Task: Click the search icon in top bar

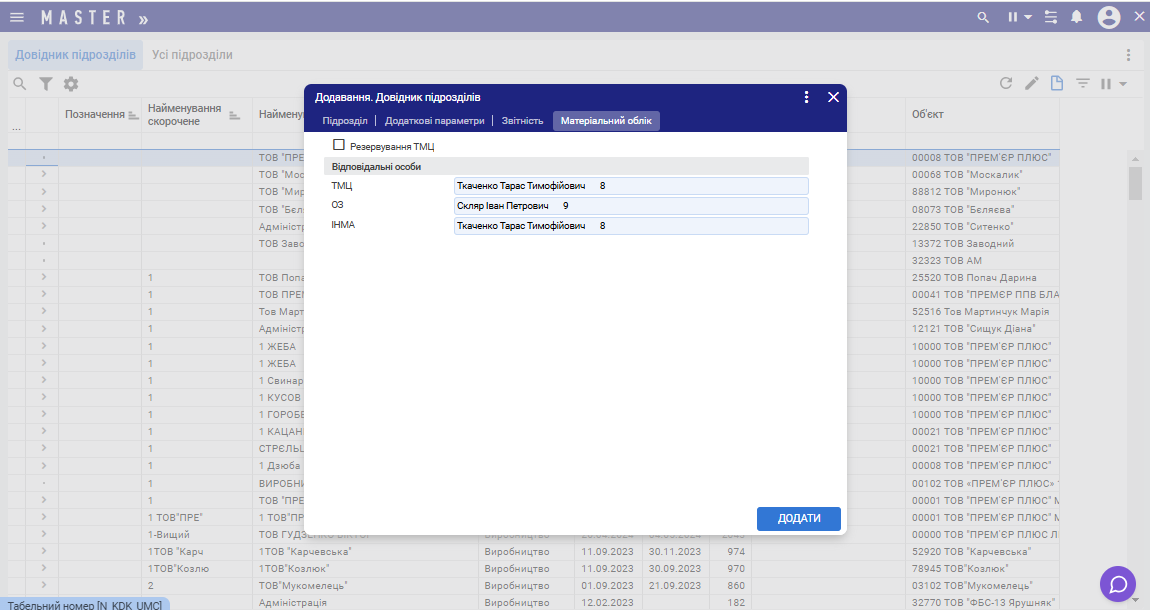Action: coord(983,17)
